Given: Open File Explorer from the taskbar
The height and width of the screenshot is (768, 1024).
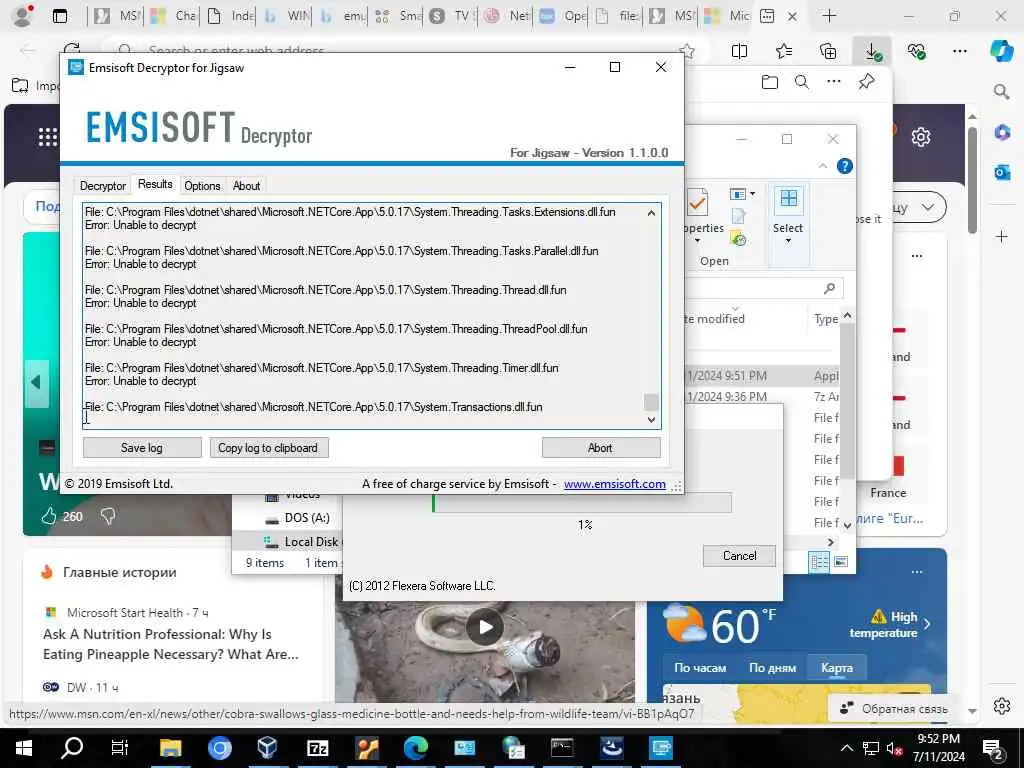Looking at the screenshot, I should coord(170,748).
